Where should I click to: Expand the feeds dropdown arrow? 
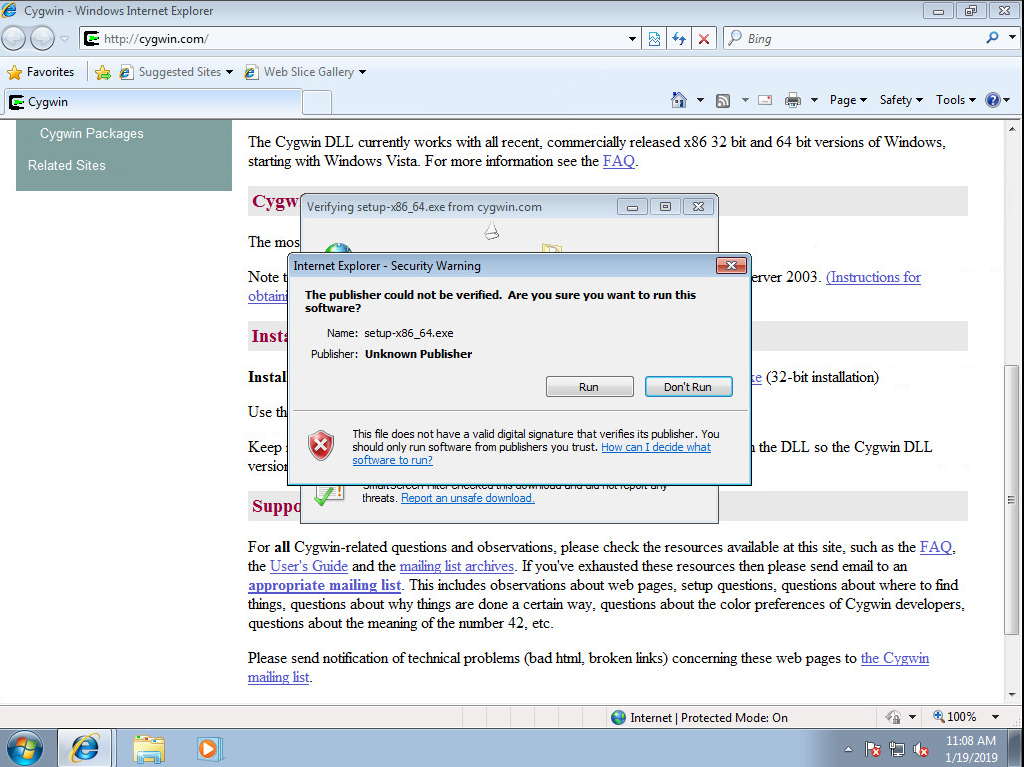point(745,100)
